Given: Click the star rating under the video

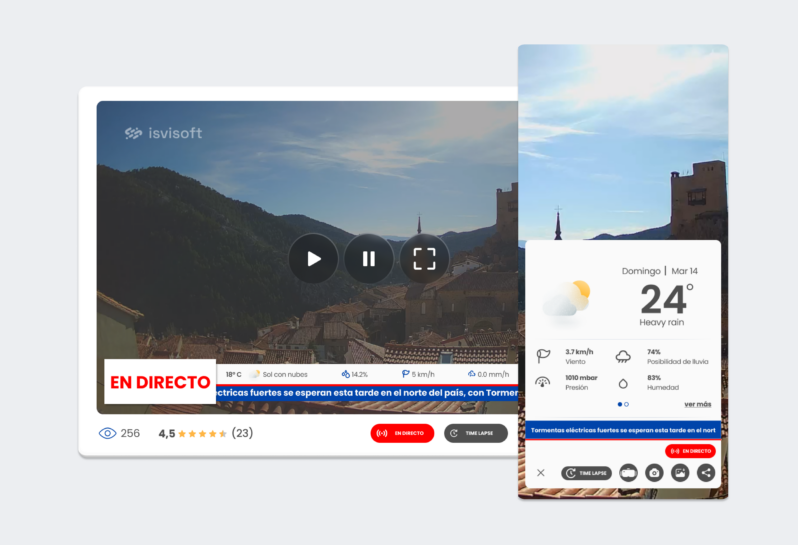Looking at the screenshot, I should click(x=202, y=434).
